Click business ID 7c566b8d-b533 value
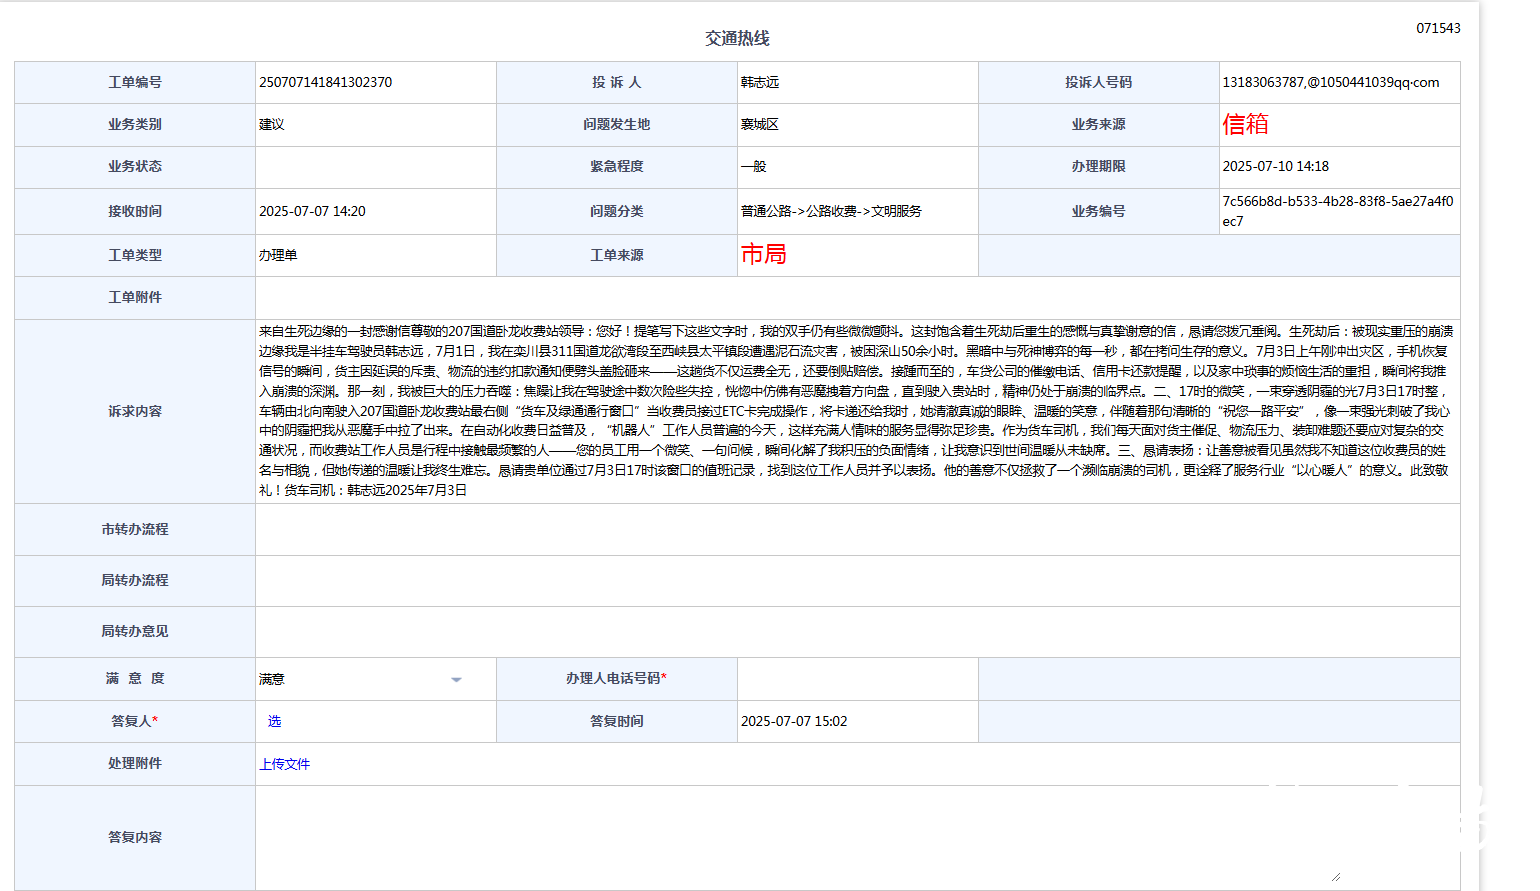Viewport: 1540px width, 891px height. [x=1338, y=211]
